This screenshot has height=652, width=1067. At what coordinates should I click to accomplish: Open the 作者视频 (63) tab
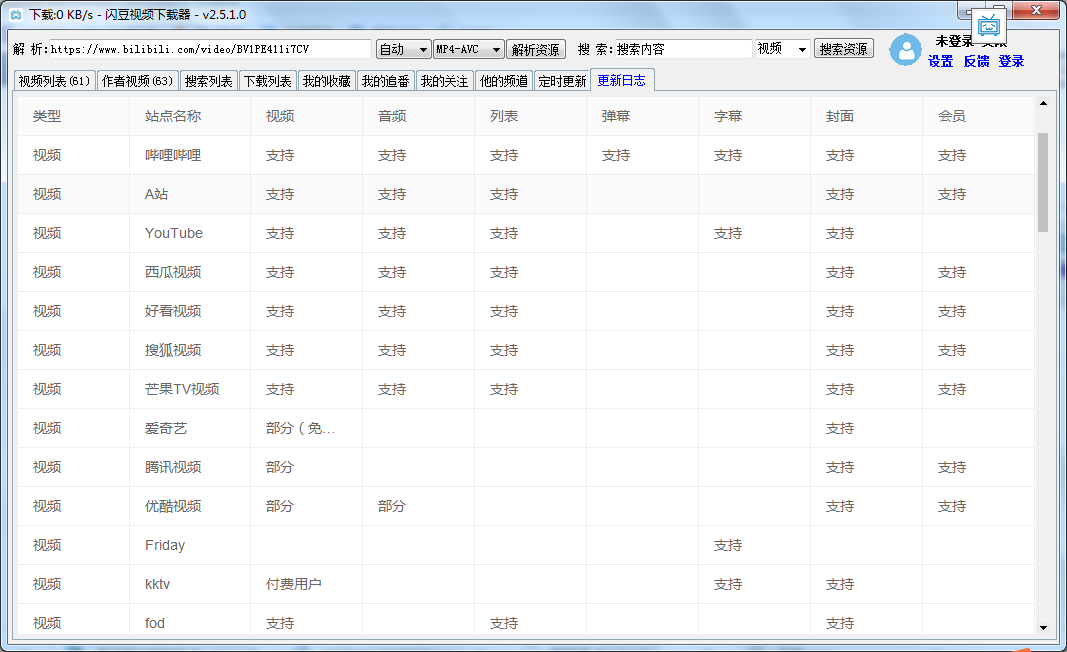coord(137,81)
